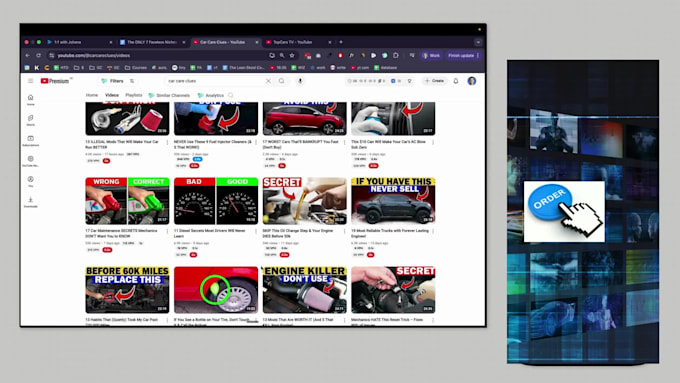Click the browser address bar URL
The width and height of the screenshot is (680, 383).
[x=94, y=56]
